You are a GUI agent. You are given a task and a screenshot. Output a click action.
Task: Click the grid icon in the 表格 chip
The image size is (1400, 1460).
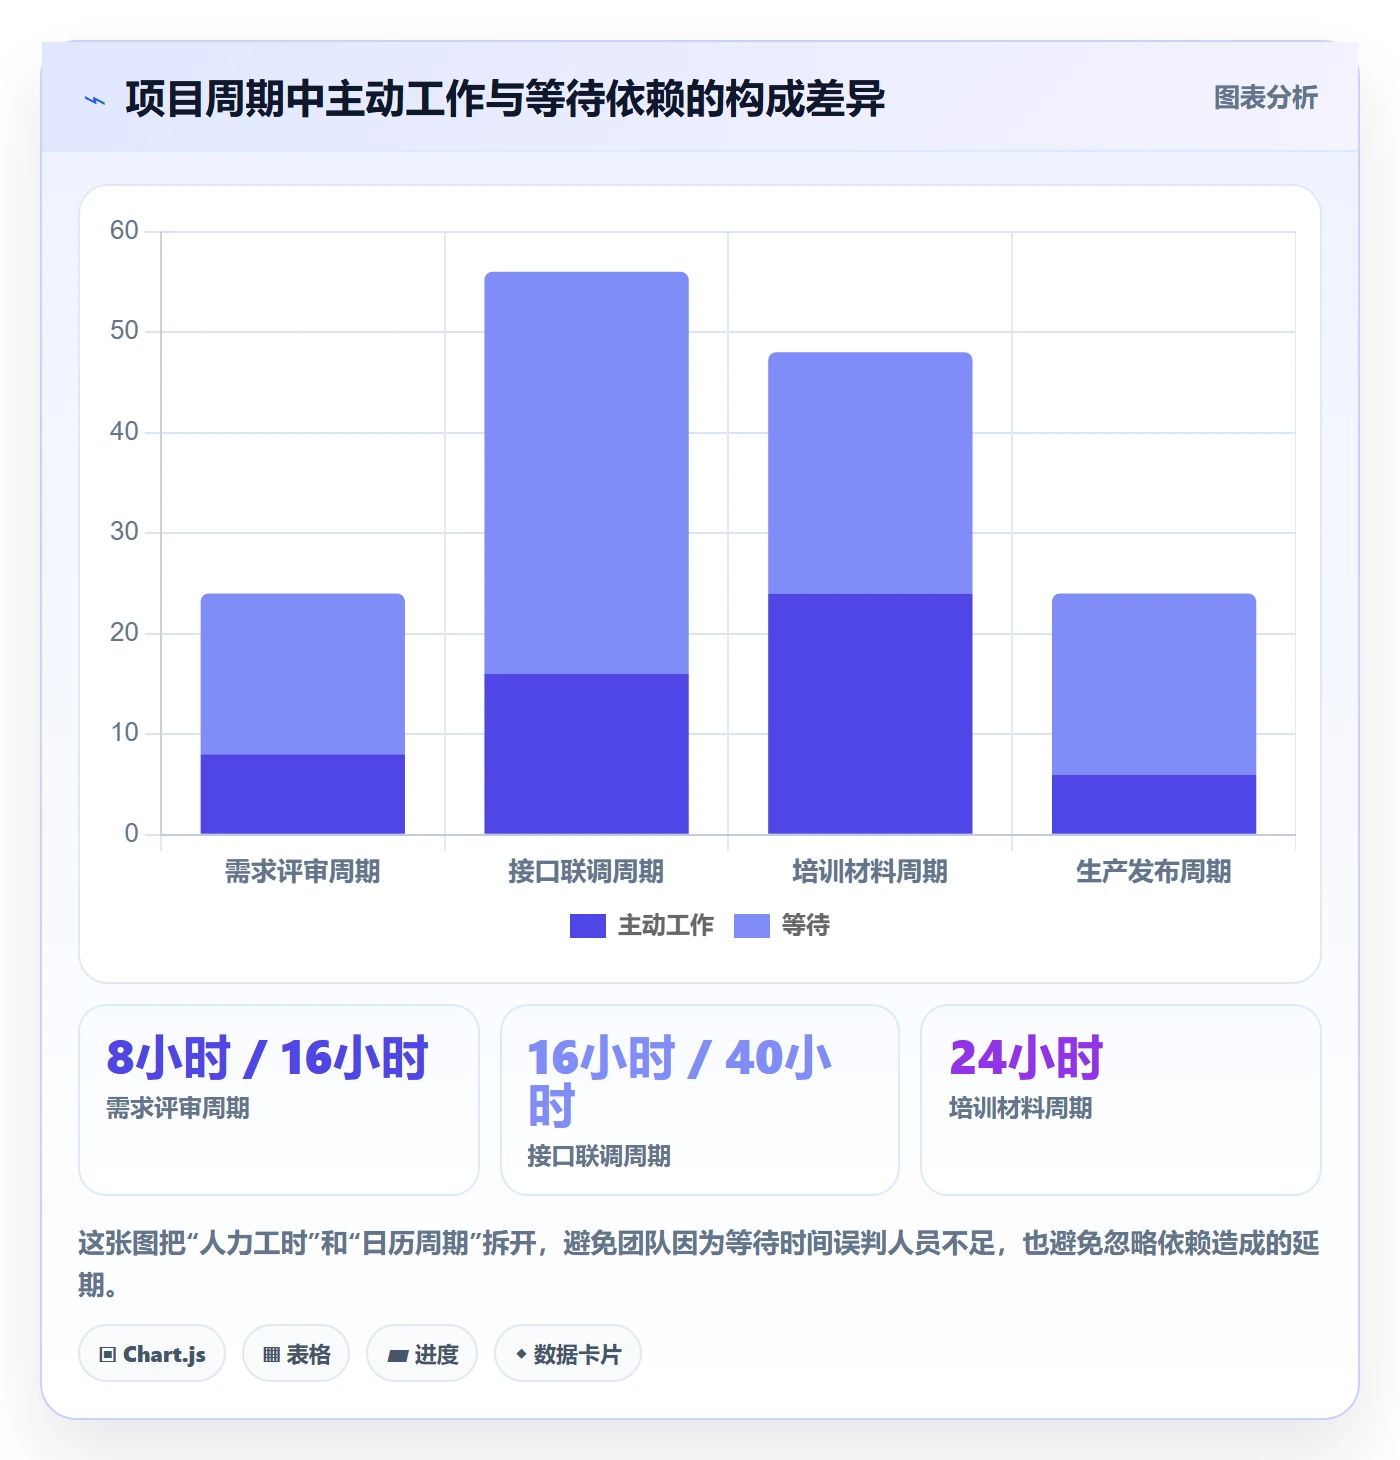tap(271, 1355)
